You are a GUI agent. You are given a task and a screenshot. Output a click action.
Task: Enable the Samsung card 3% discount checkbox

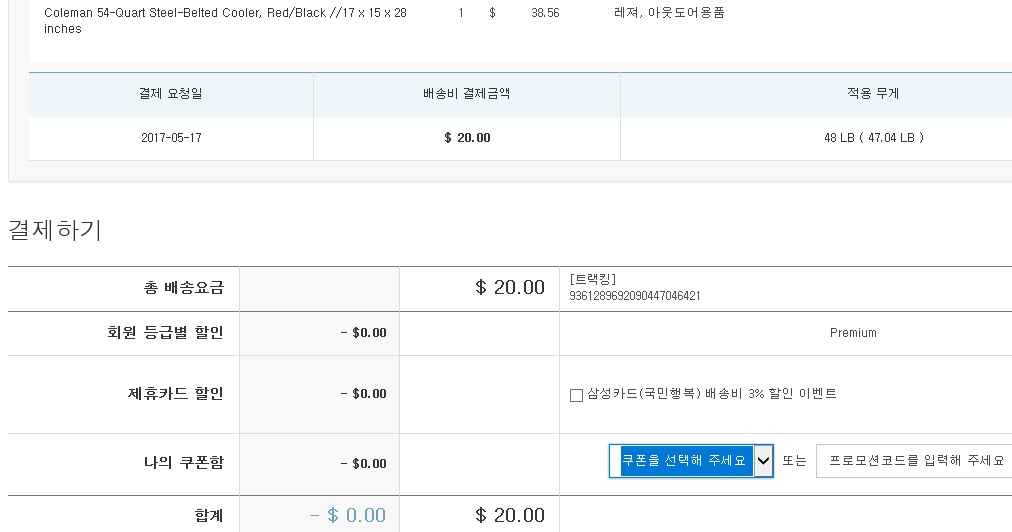point(576,395)
